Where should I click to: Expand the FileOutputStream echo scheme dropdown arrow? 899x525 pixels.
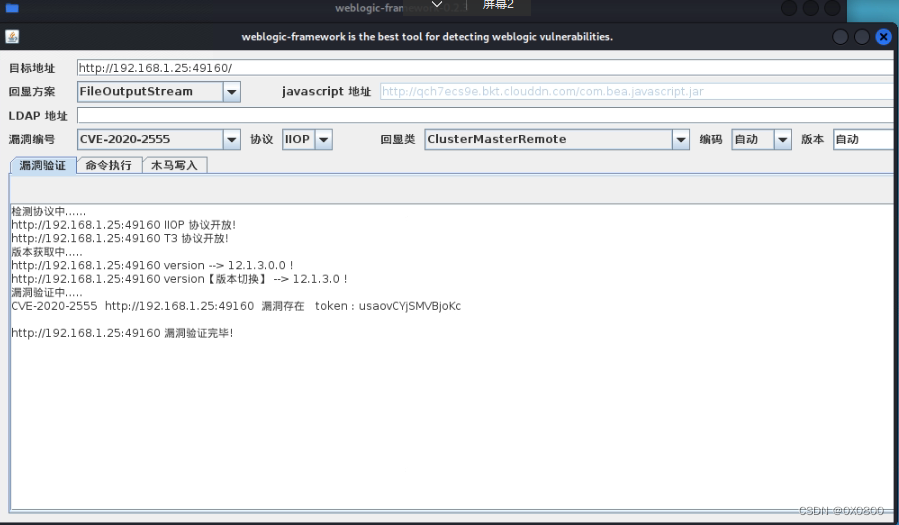(x=232, y=92)
